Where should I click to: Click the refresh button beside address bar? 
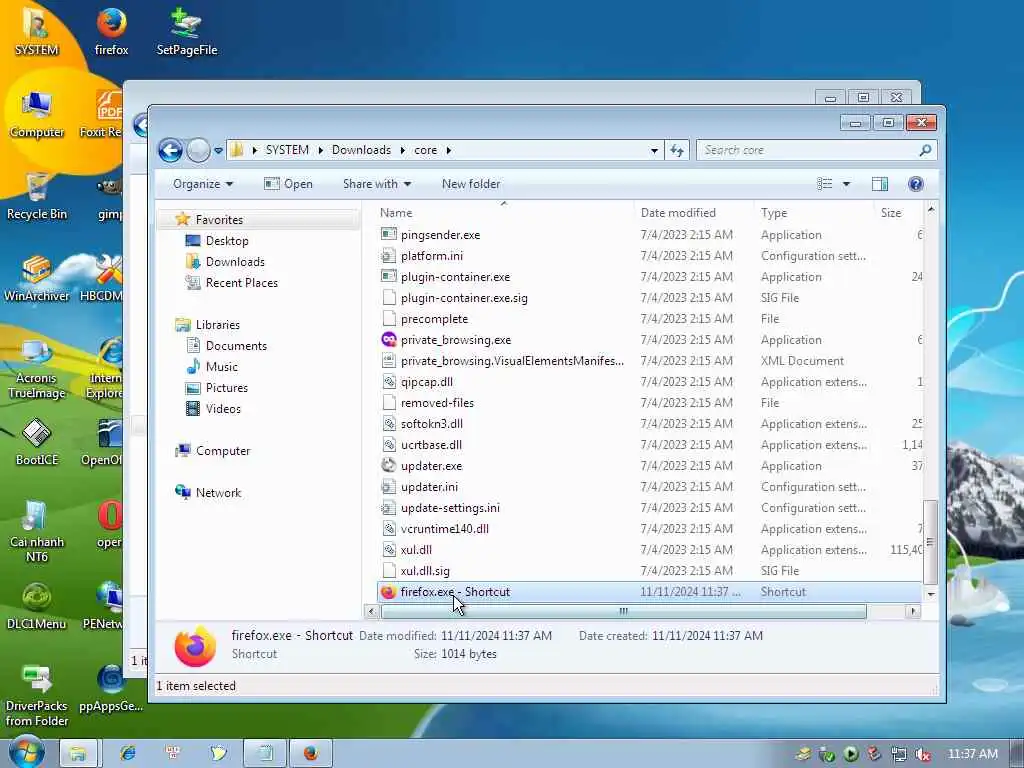coord(677,150)
